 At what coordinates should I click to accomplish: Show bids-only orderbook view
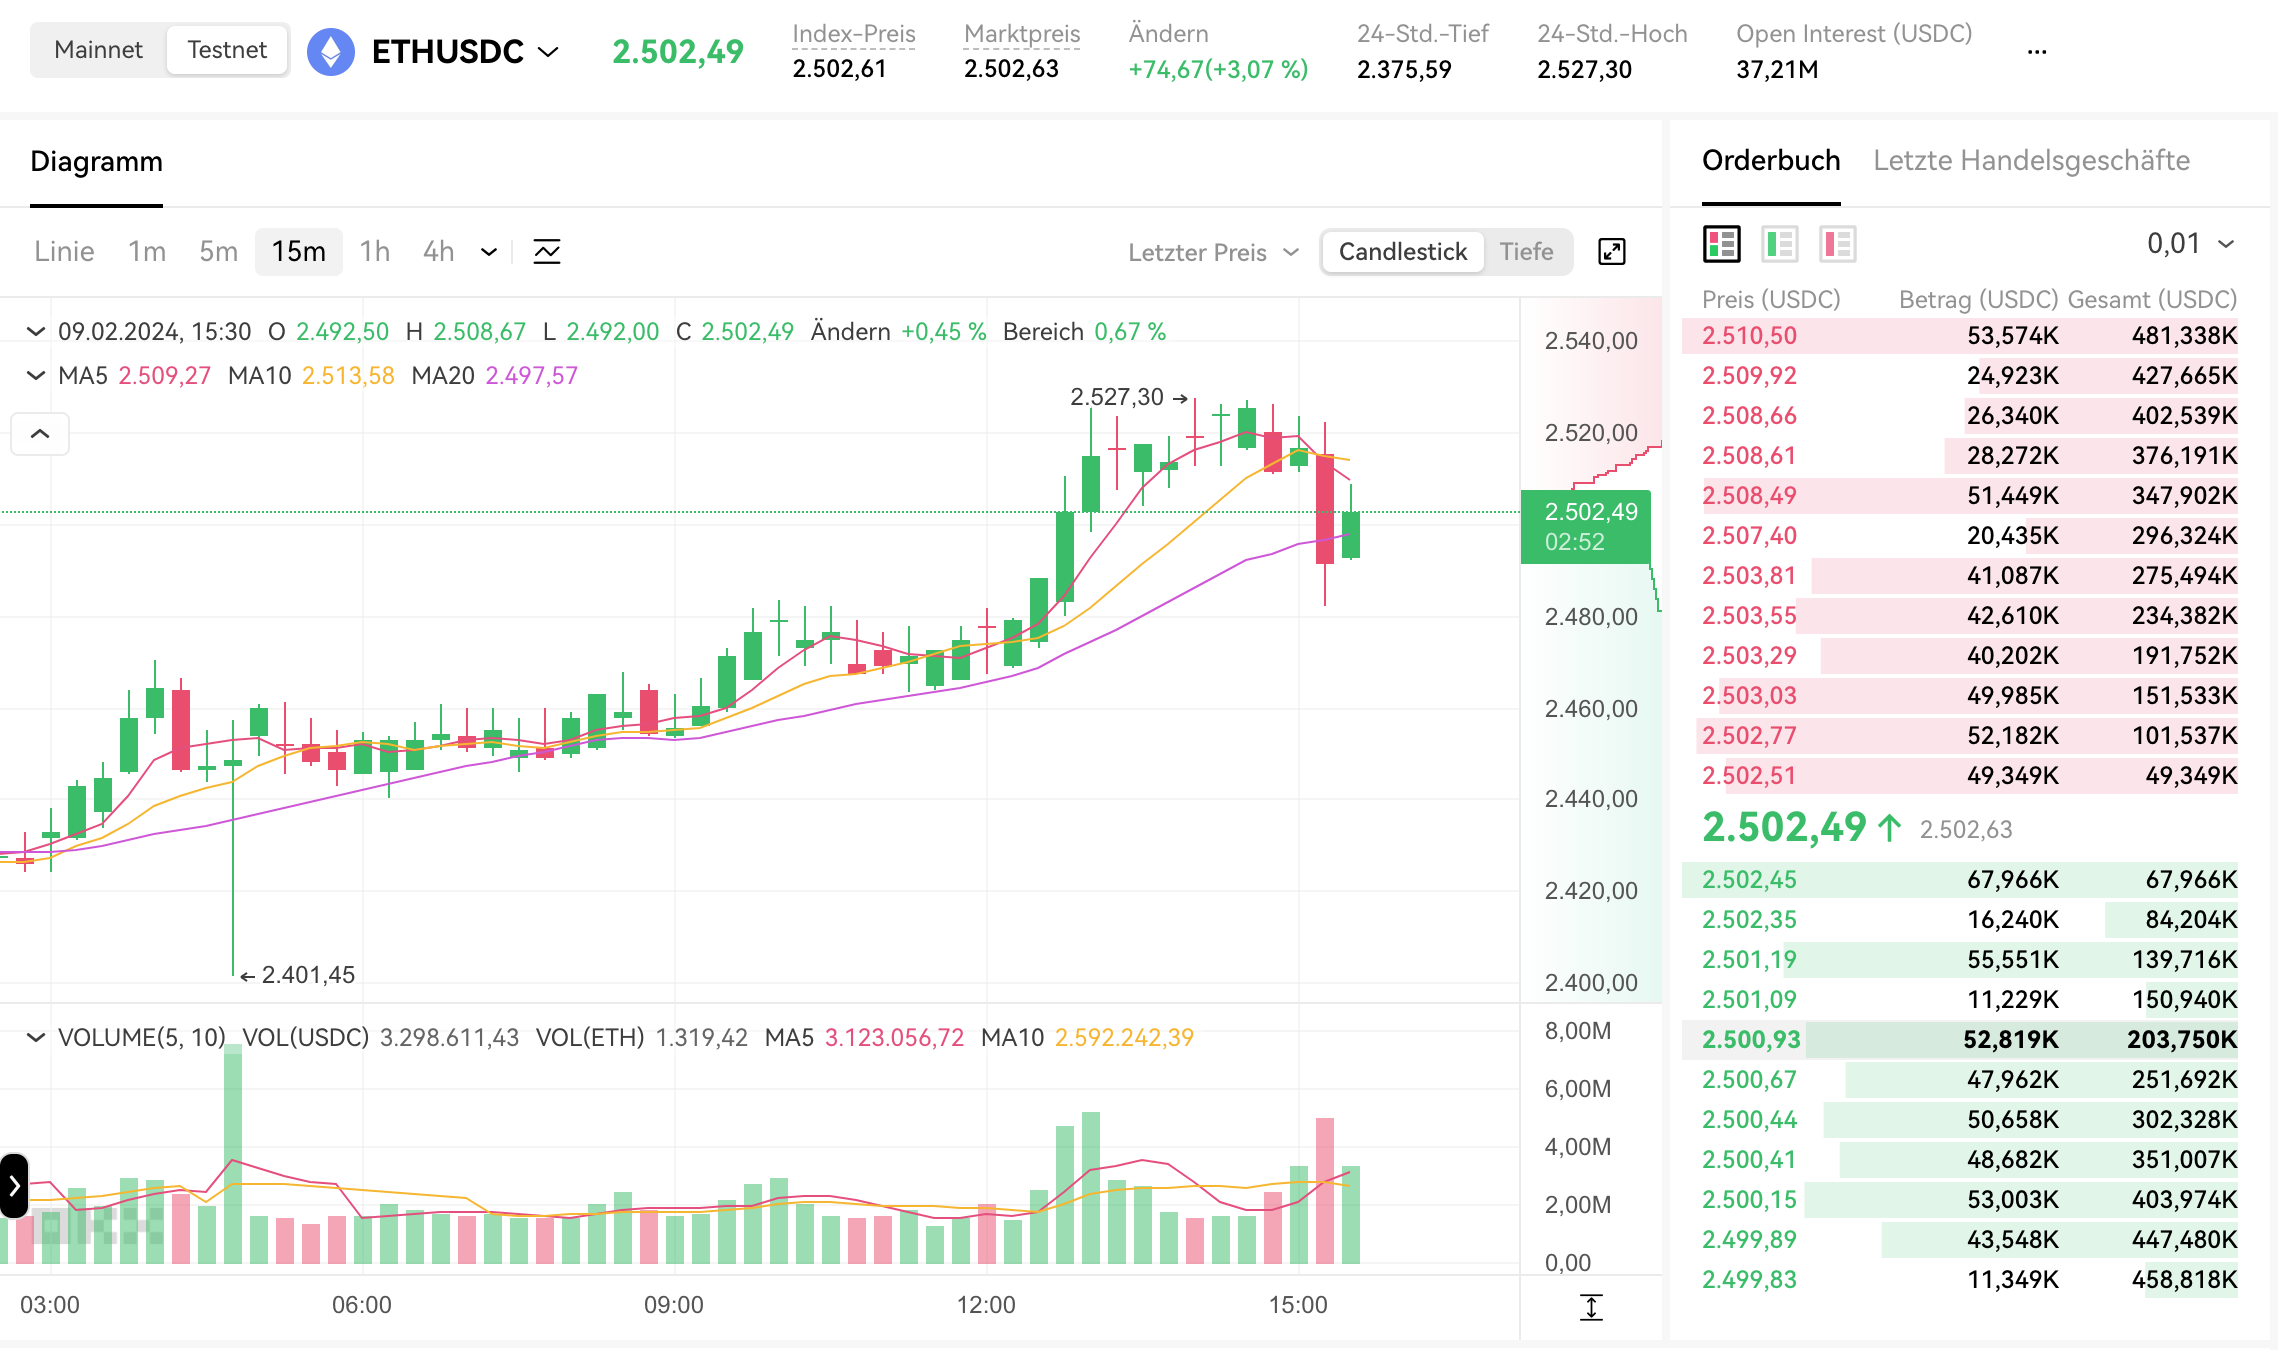click(x=1780, y=244)
